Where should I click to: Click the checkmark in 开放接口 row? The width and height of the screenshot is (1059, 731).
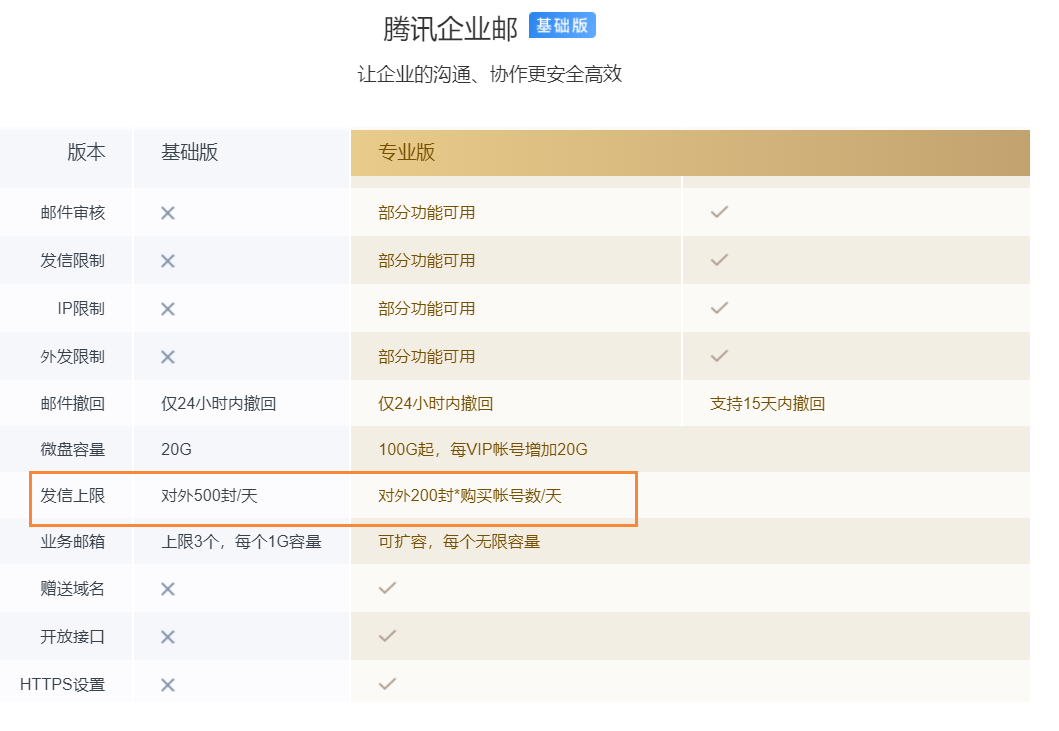[x=387, y=636]
